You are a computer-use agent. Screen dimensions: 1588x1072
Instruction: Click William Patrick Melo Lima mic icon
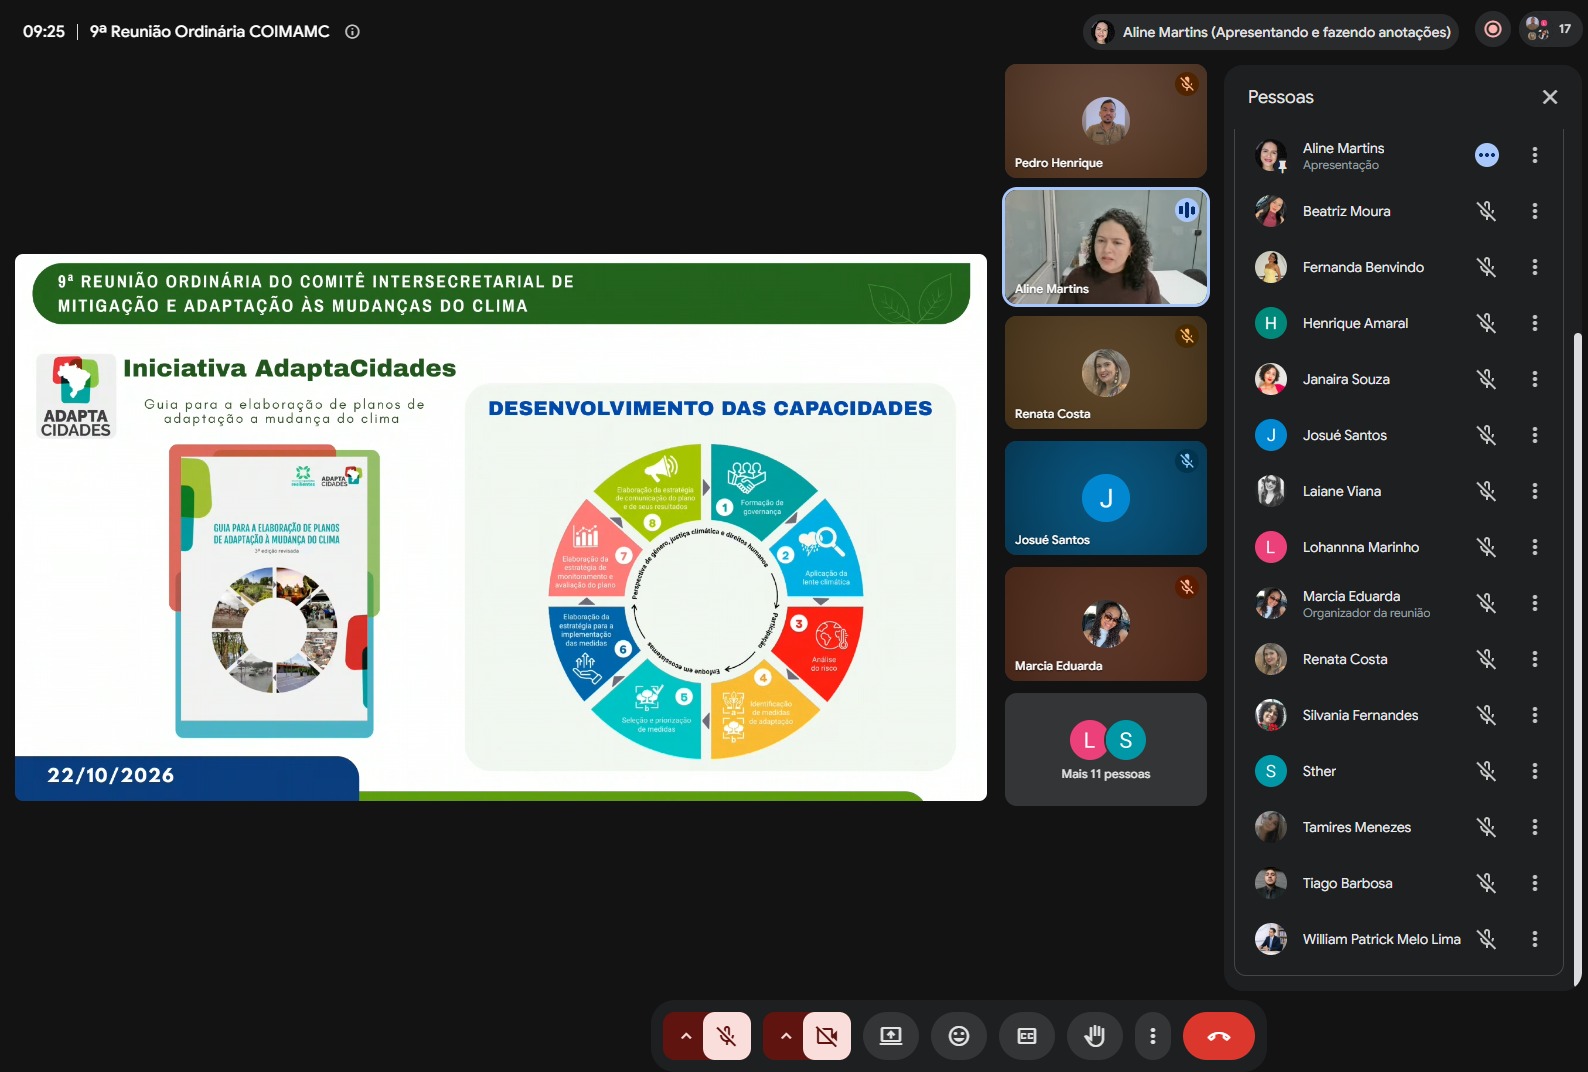tap(1487, 939)
